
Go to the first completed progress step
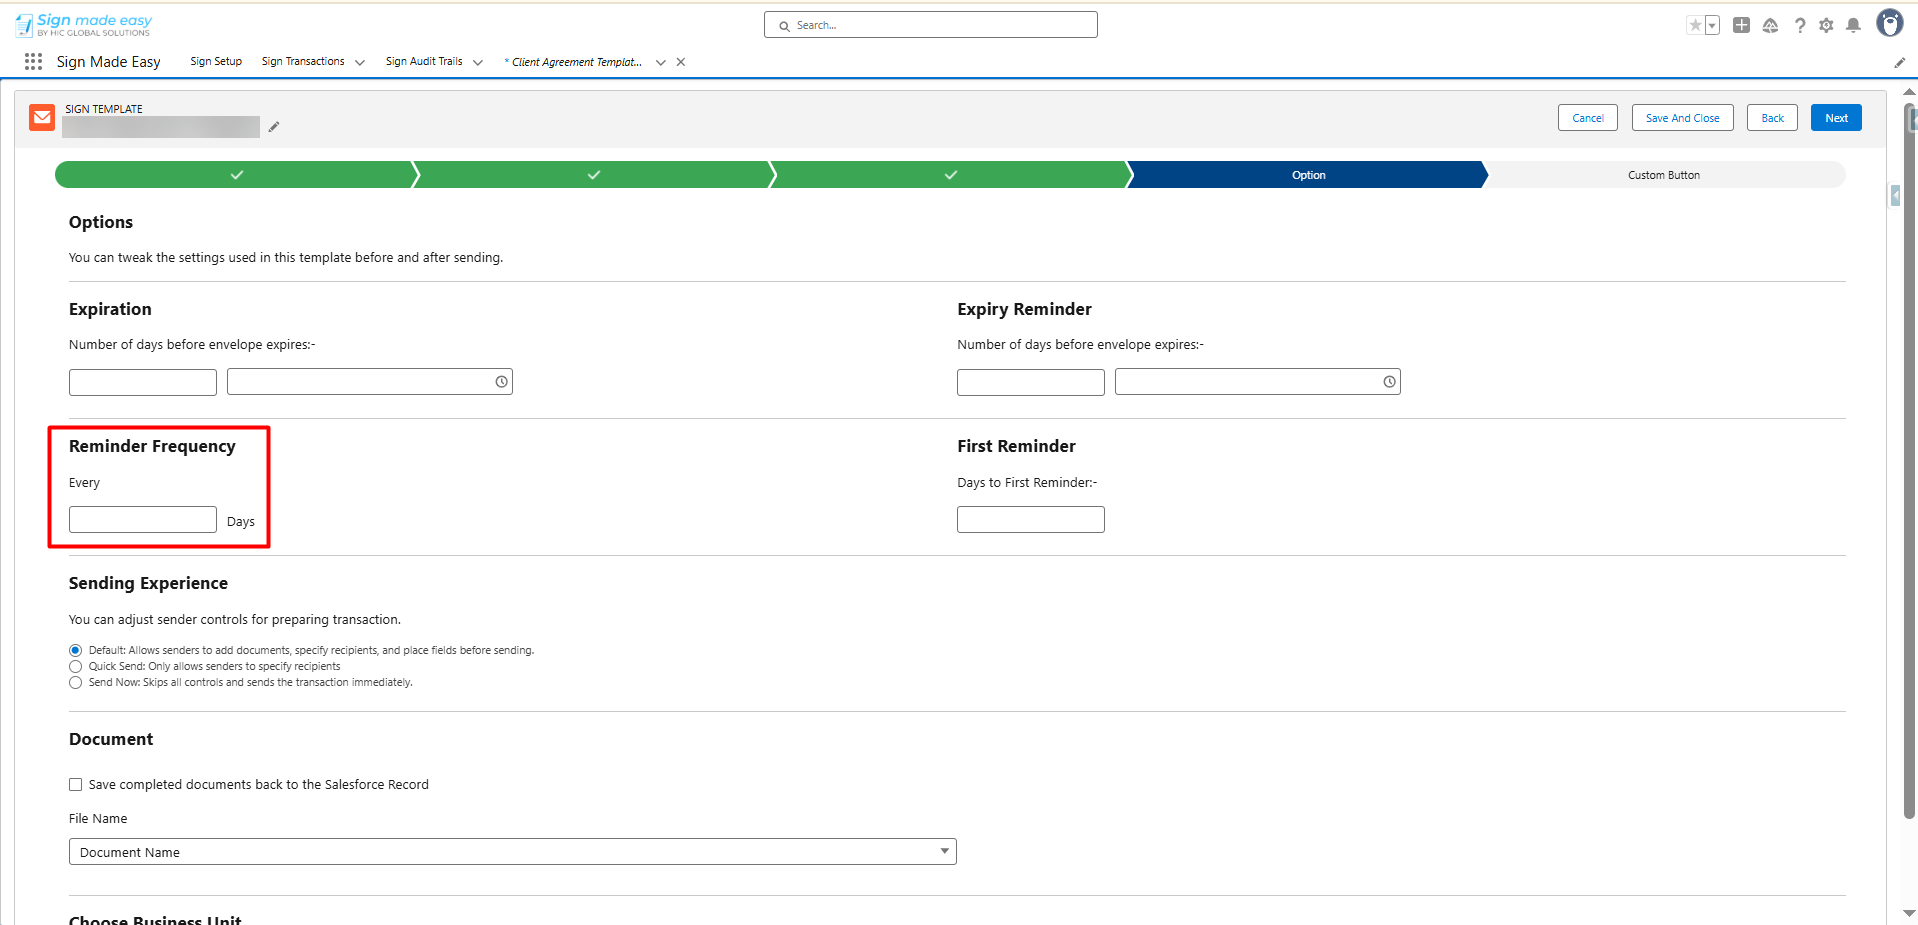[x=236, y=175]
